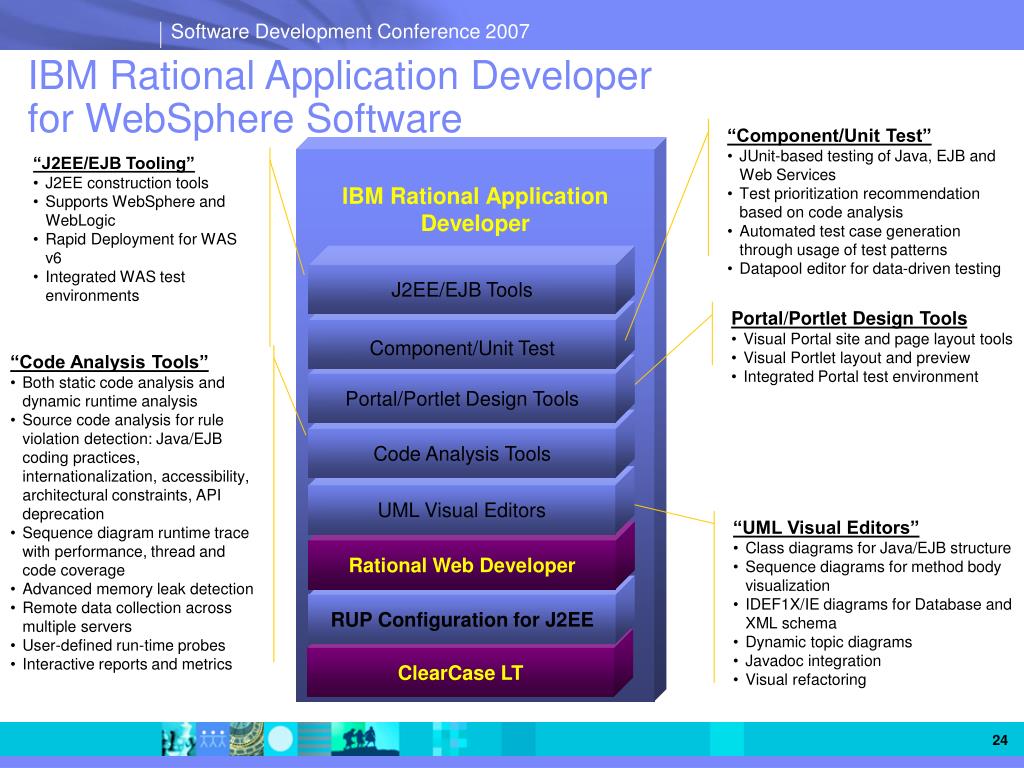This screenshot has width=1024, height=768.
Task: Click "Datapool editor for data-driven testing"
Action: point(869,268)
